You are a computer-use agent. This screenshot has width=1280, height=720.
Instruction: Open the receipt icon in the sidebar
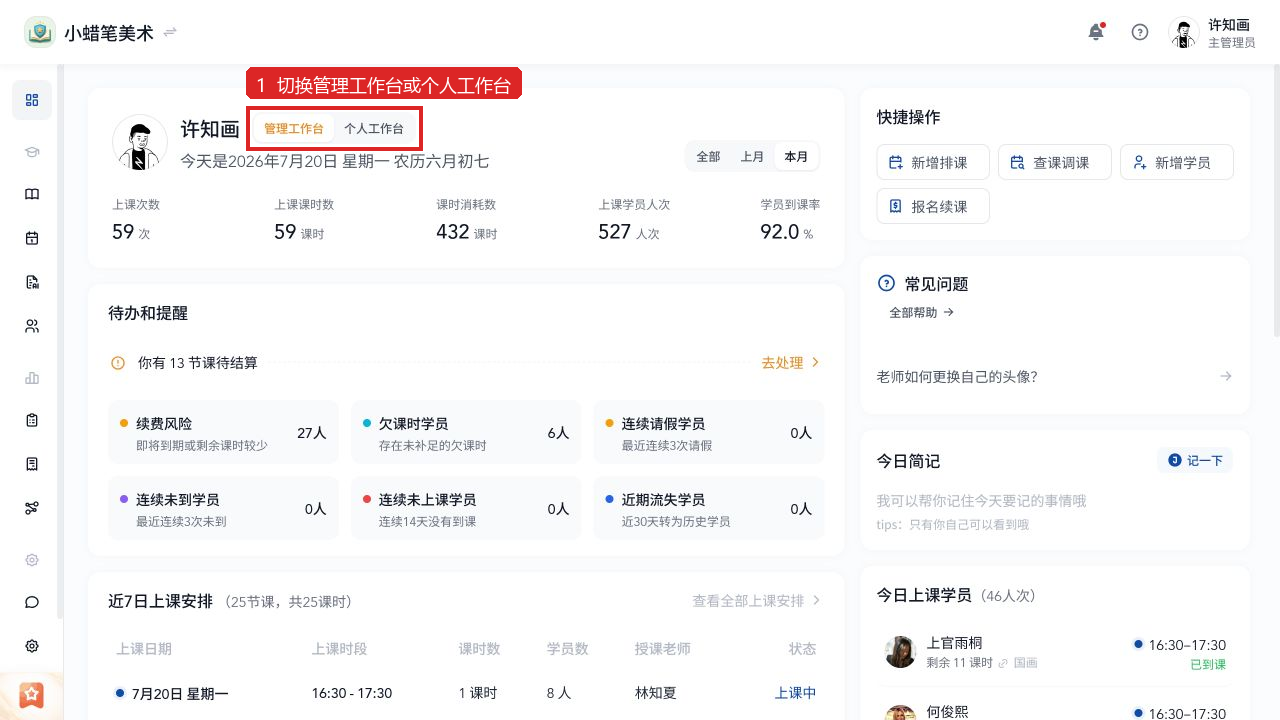pos(32,464)
